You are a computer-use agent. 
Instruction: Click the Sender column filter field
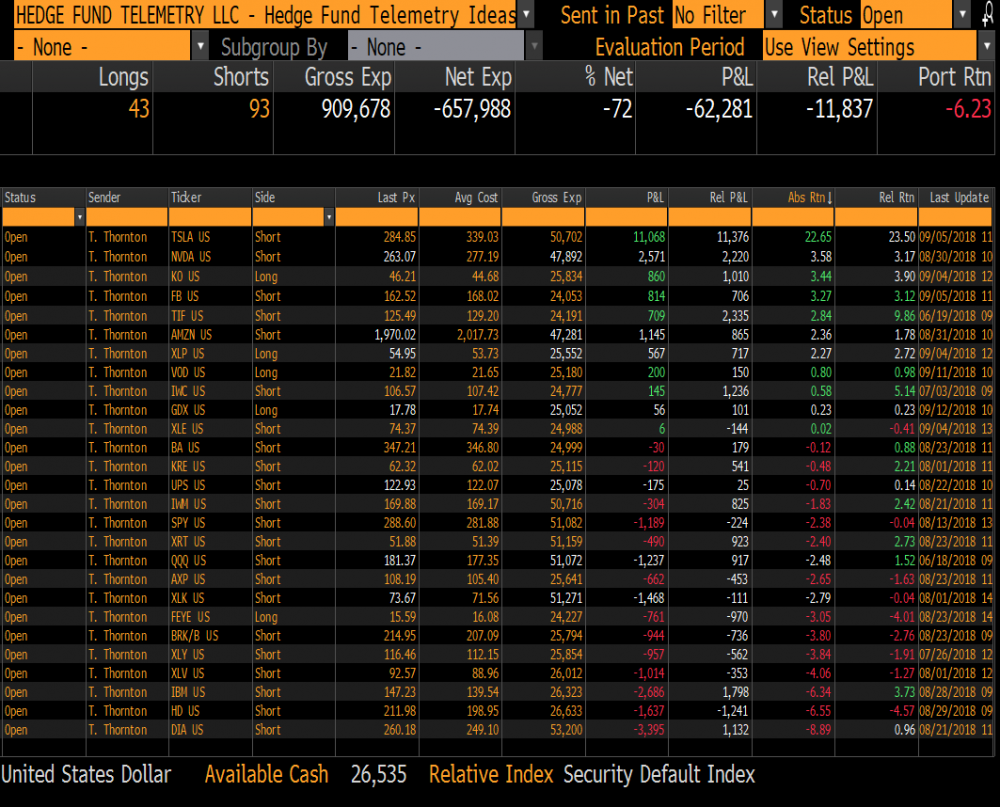(x=127, y=218)
